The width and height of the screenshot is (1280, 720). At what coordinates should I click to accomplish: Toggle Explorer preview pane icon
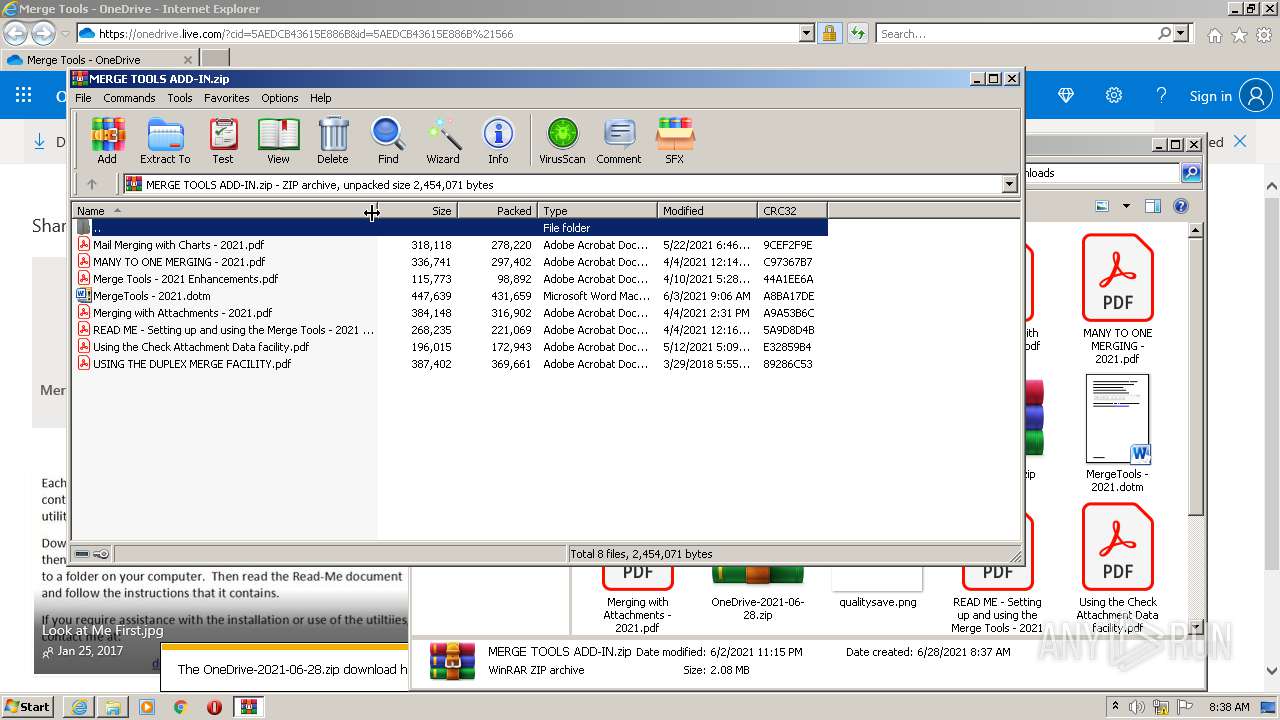1153,206
